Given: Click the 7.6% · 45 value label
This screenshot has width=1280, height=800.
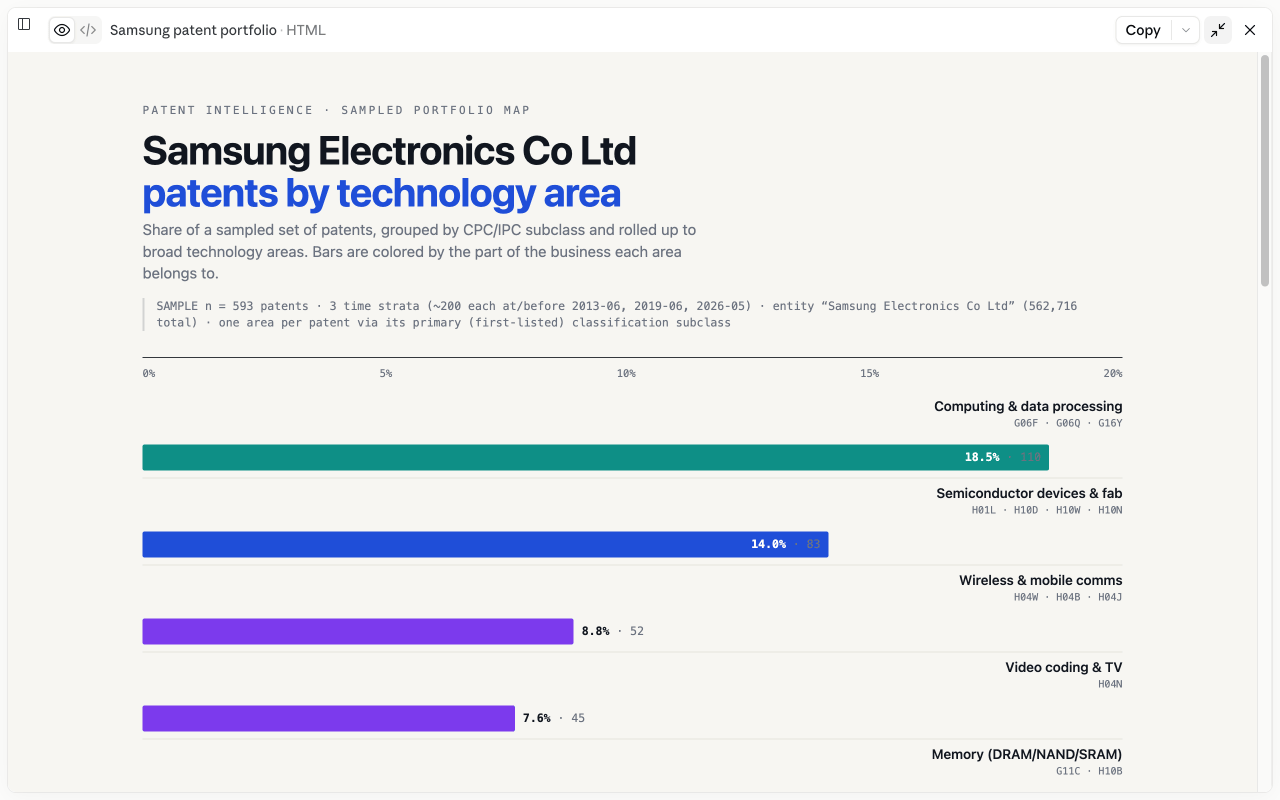Looking at the screenshot, I should (x=554, y=718).
